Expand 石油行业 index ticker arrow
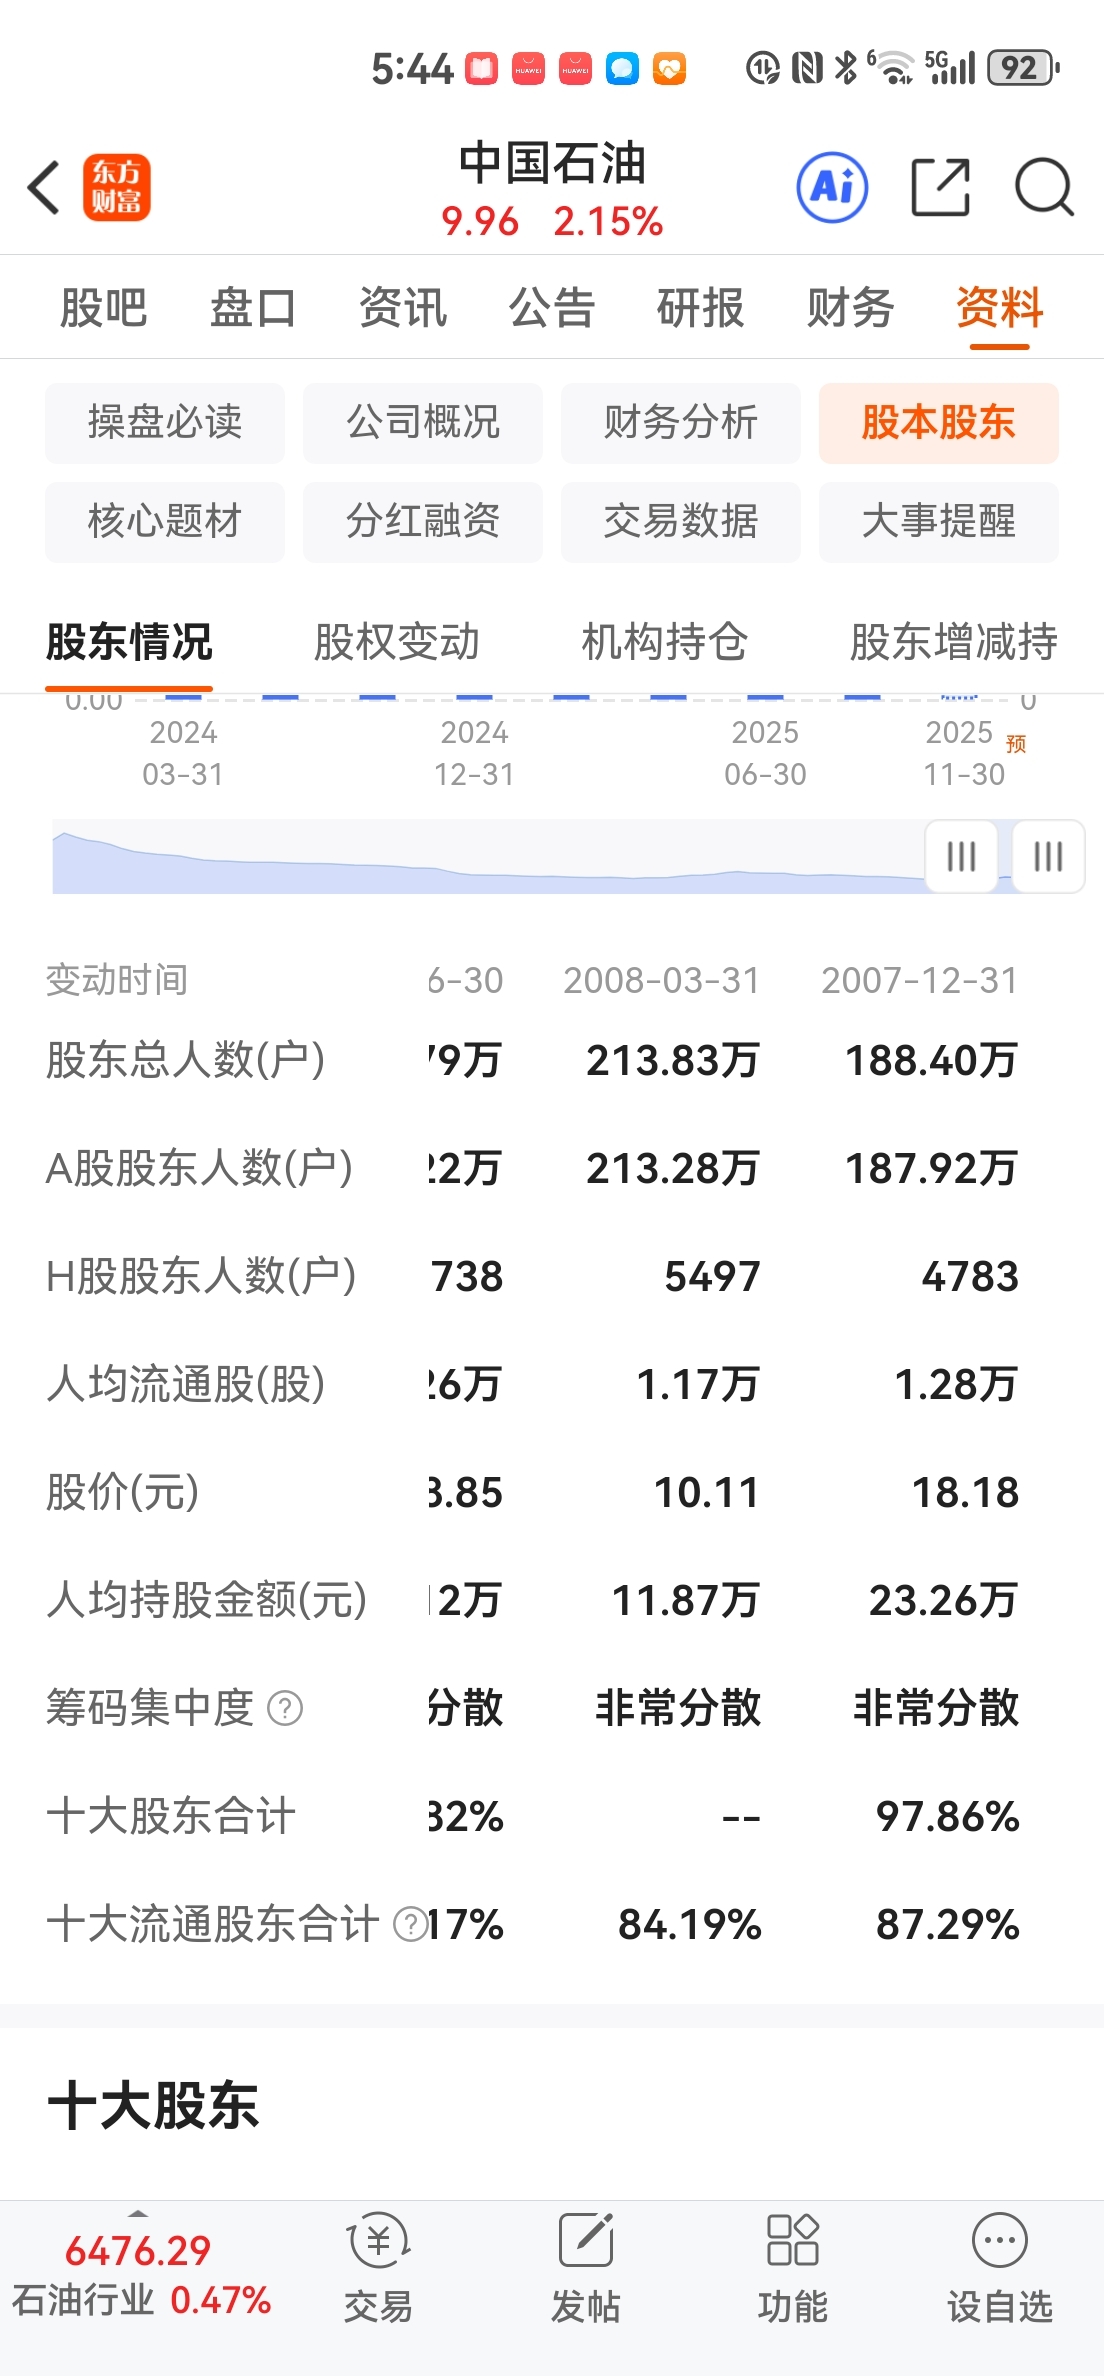 tap(138, 2214)
